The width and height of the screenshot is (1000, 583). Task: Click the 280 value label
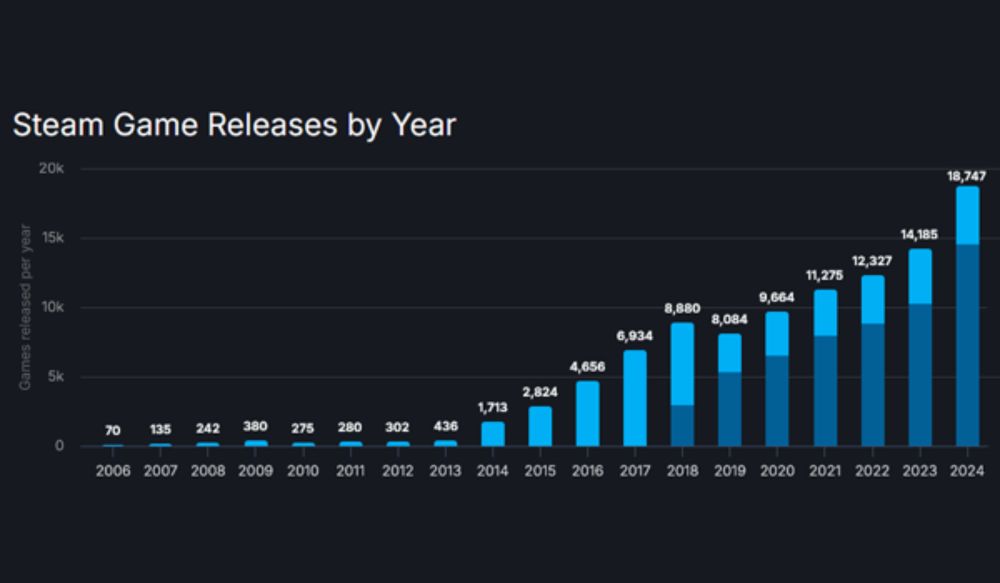pyautogui.click(x=350, y=427)
